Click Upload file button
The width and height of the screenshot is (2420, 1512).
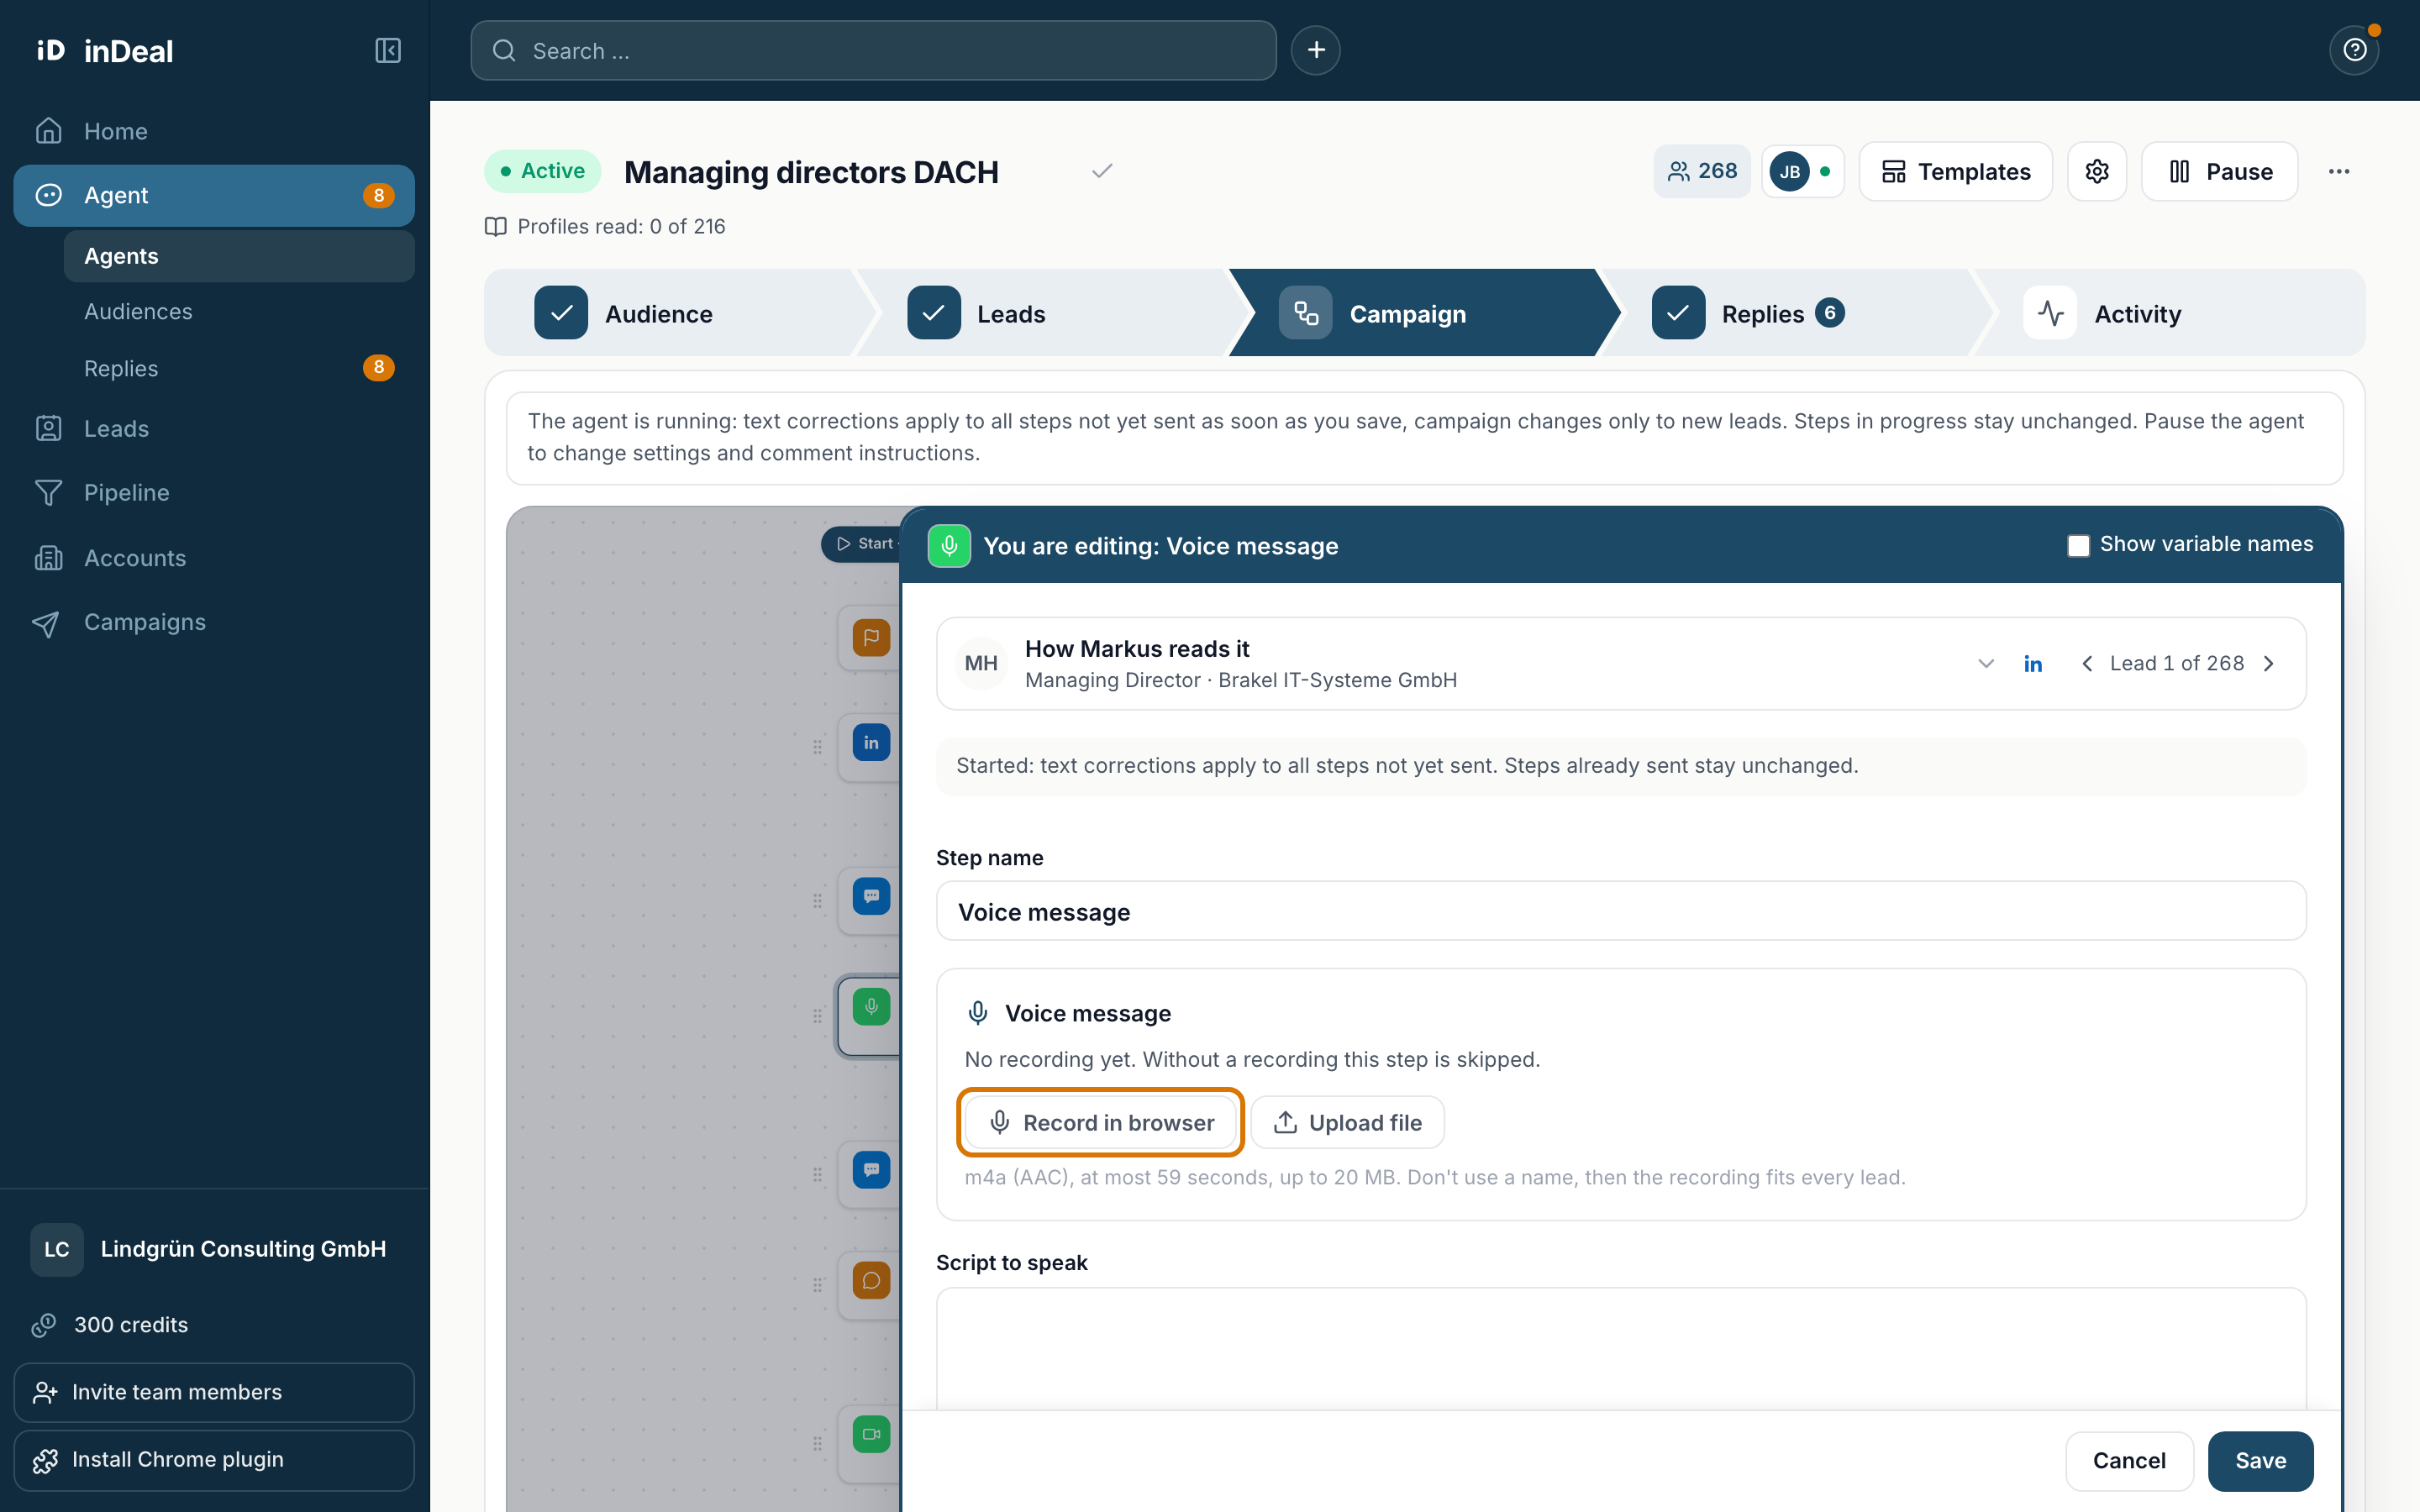(x=1347, y=1122)
